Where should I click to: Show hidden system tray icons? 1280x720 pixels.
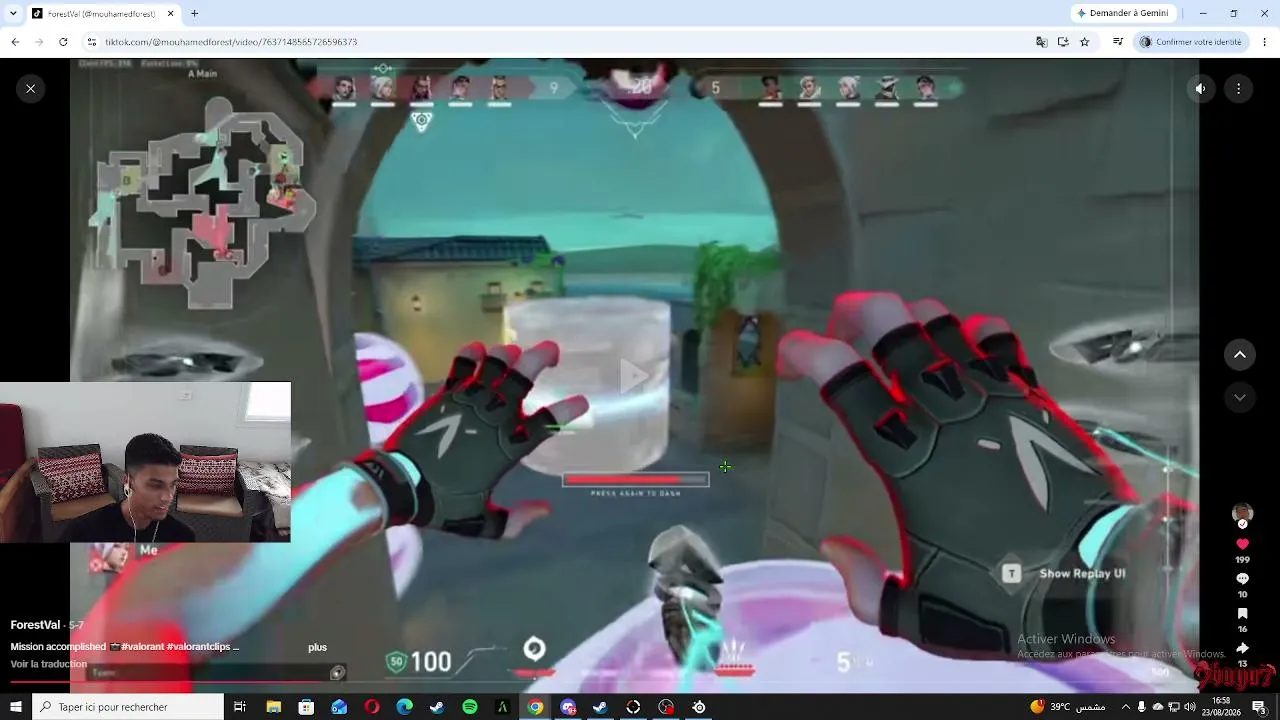tap(1126, 707)
